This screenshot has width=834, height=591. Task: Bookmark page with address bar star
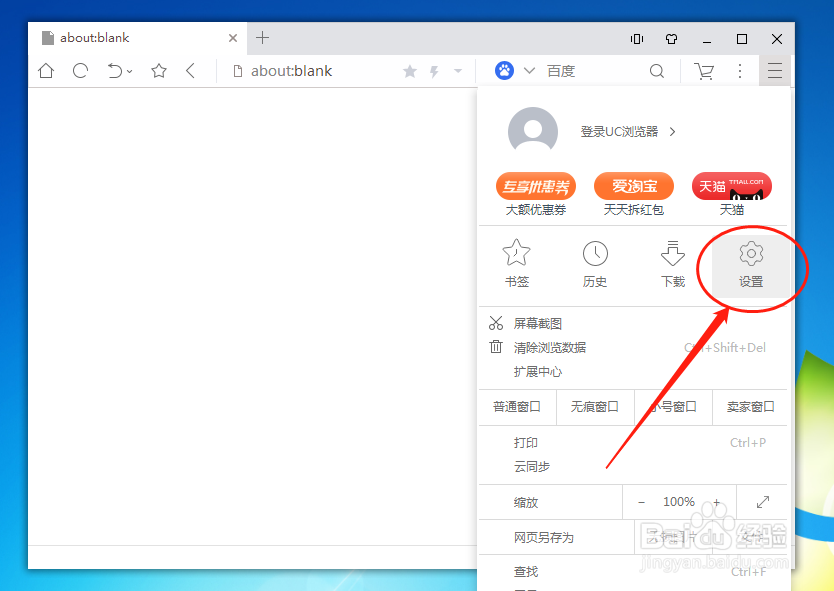coord(410,71)
